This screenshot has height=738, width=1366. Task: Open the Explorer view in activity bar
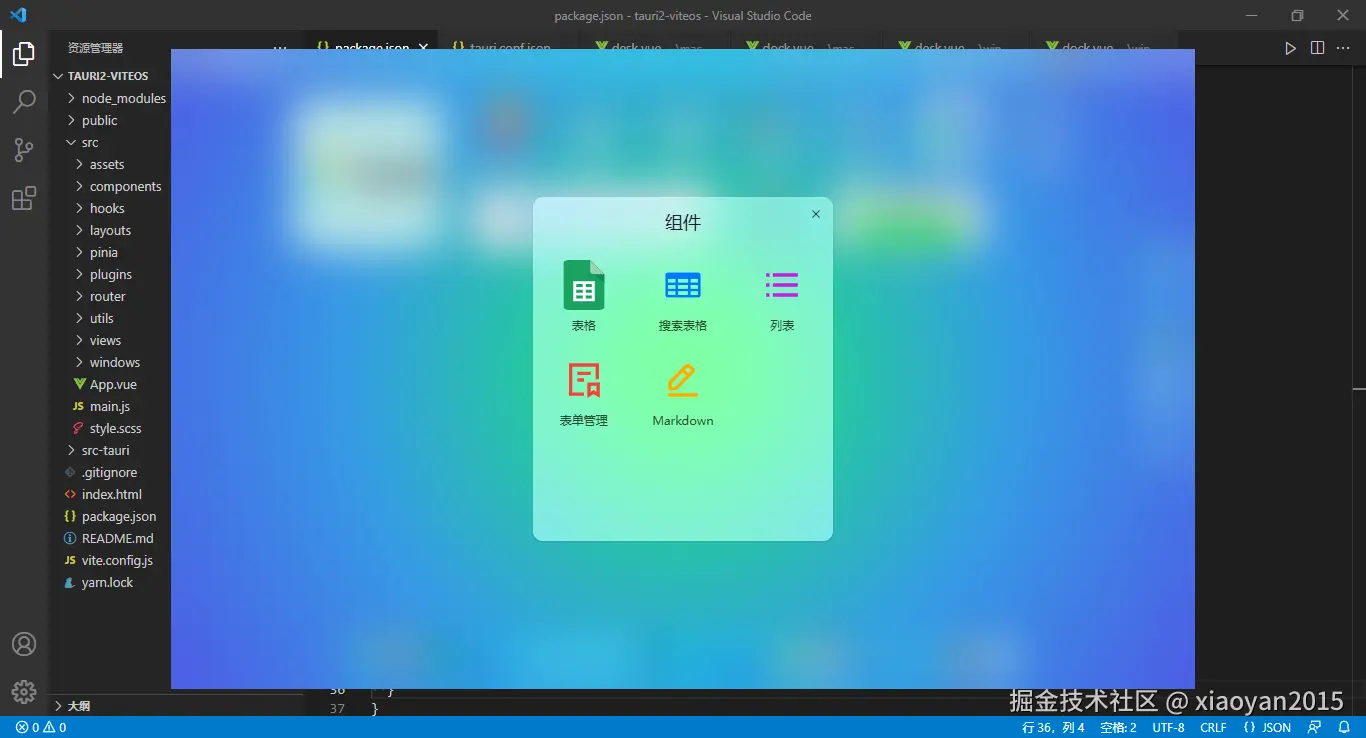point(24,54)
